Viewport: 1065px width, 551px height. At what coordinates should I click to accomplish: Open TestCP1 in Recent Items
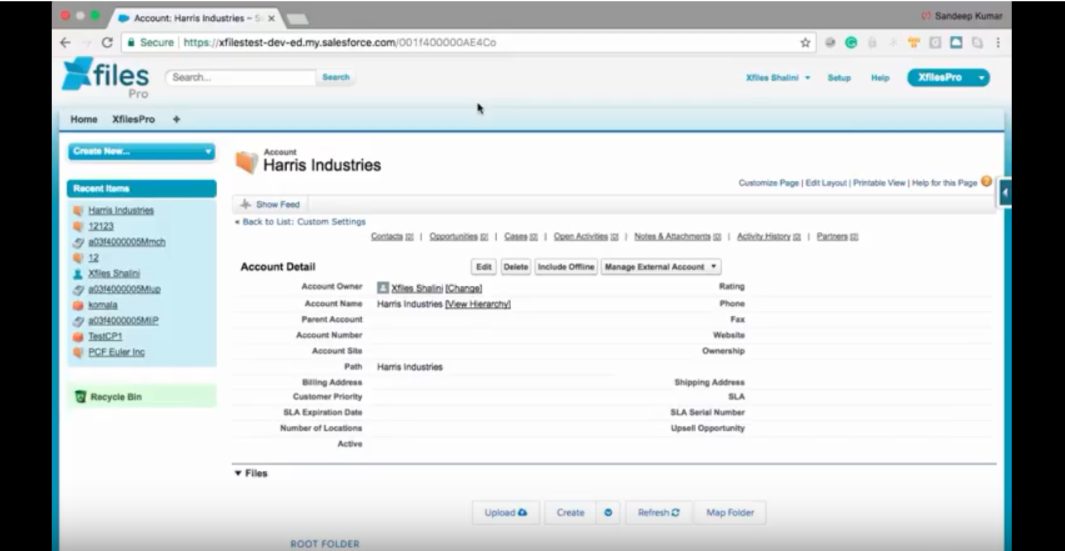click(105, 336)
